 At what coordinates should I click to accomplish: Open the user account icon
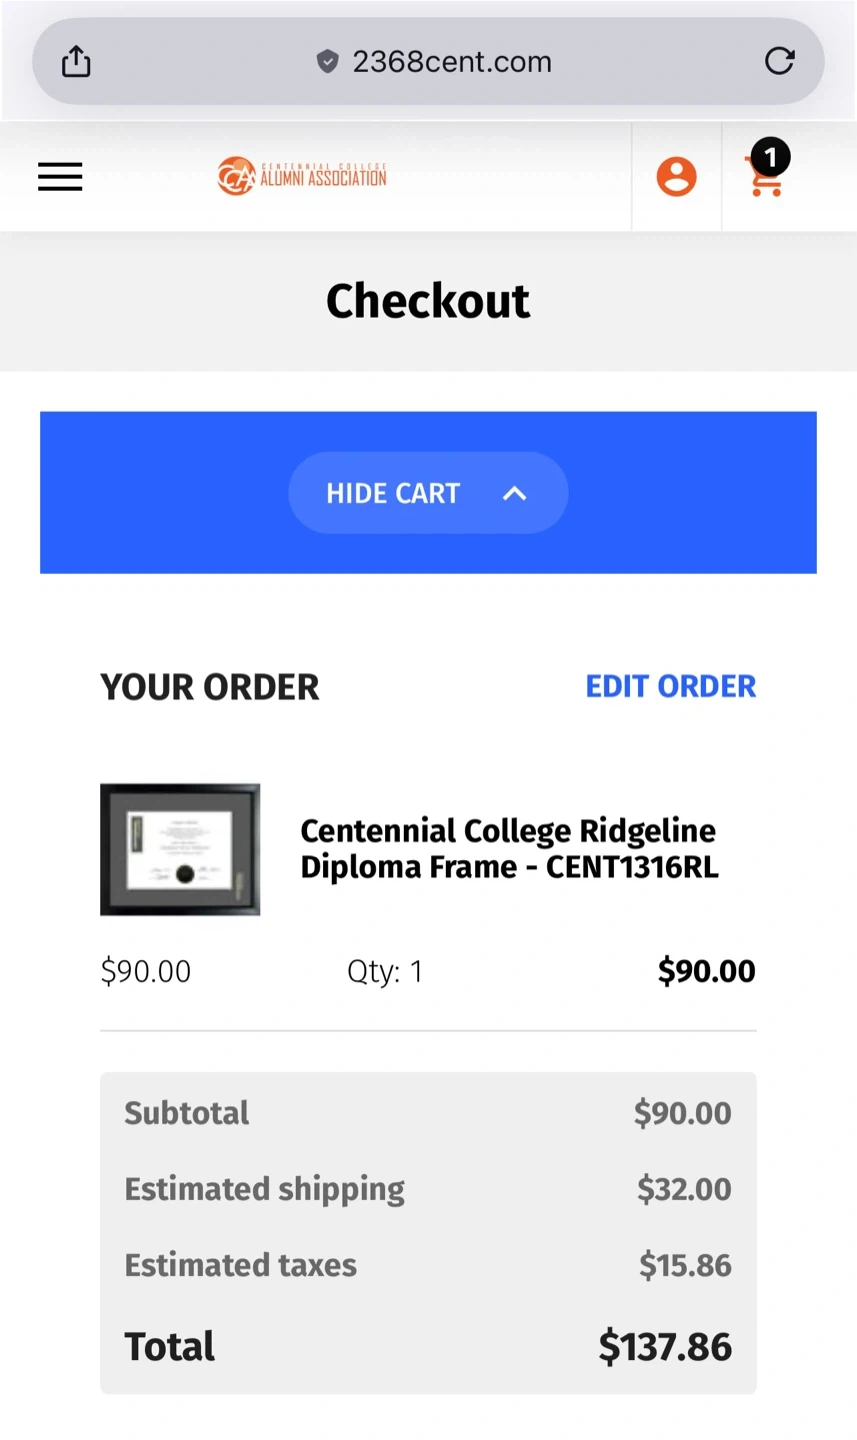click(x=676, y=177)
